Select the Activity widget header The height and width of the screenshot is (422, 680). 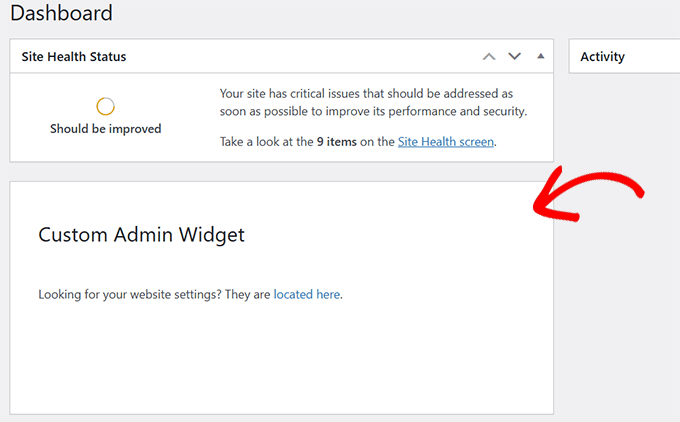coord(602,57)
